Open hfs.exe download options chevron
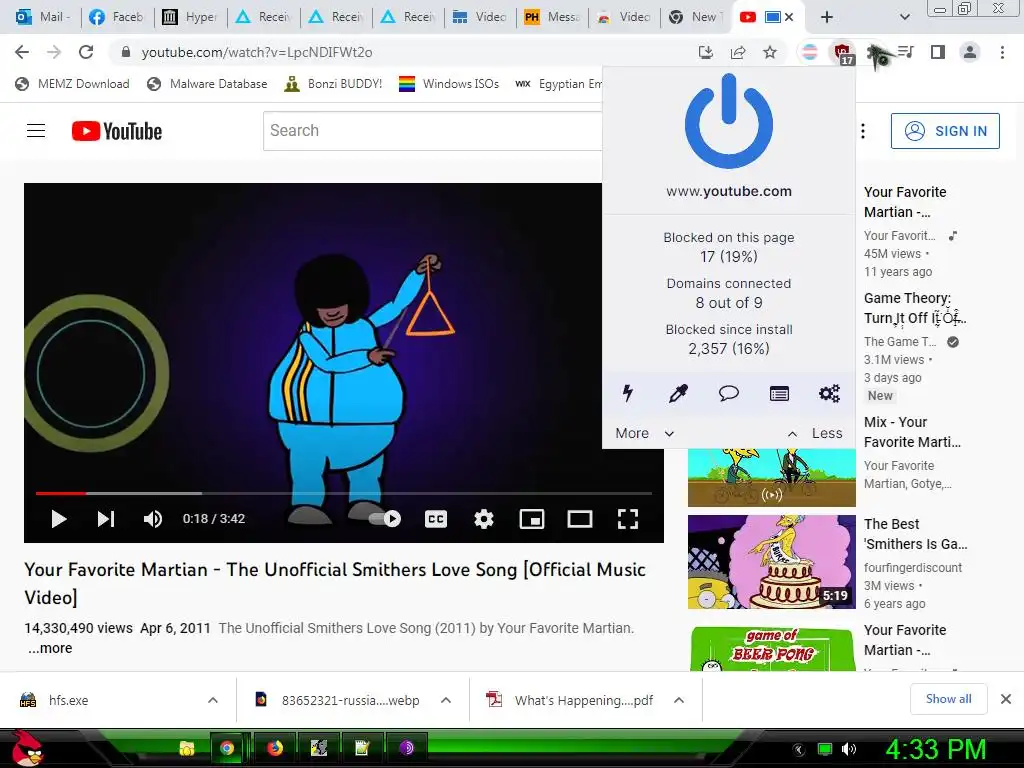 (212, 700)
